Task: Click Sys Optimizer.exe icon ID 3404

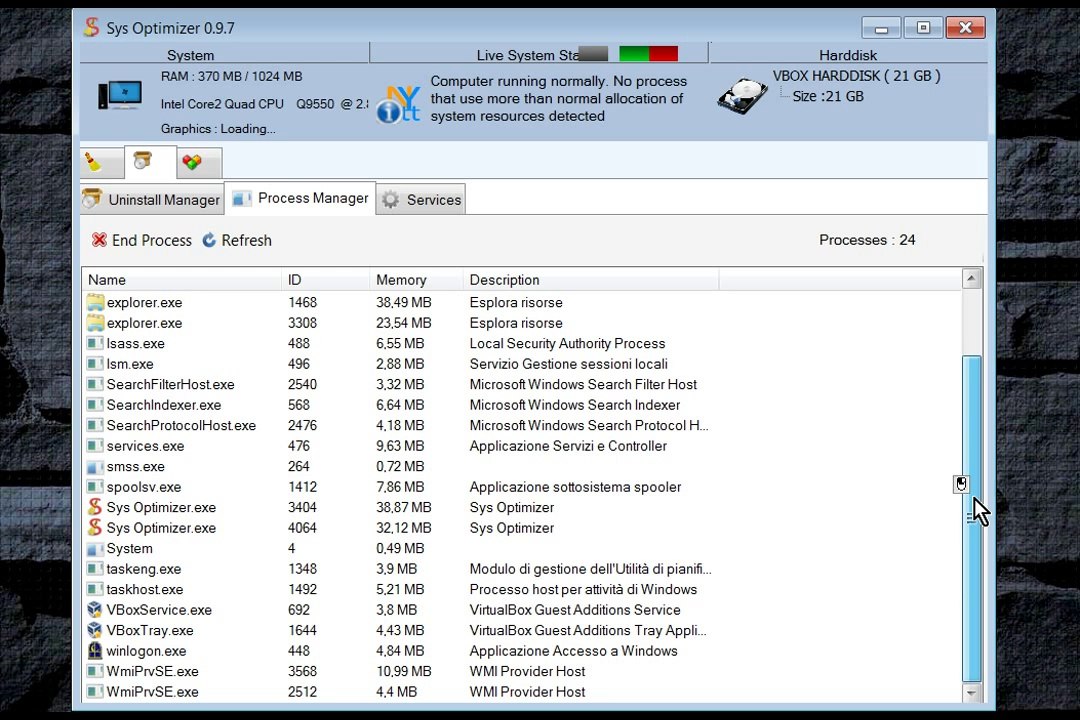Action: click(x=95, y=507)
